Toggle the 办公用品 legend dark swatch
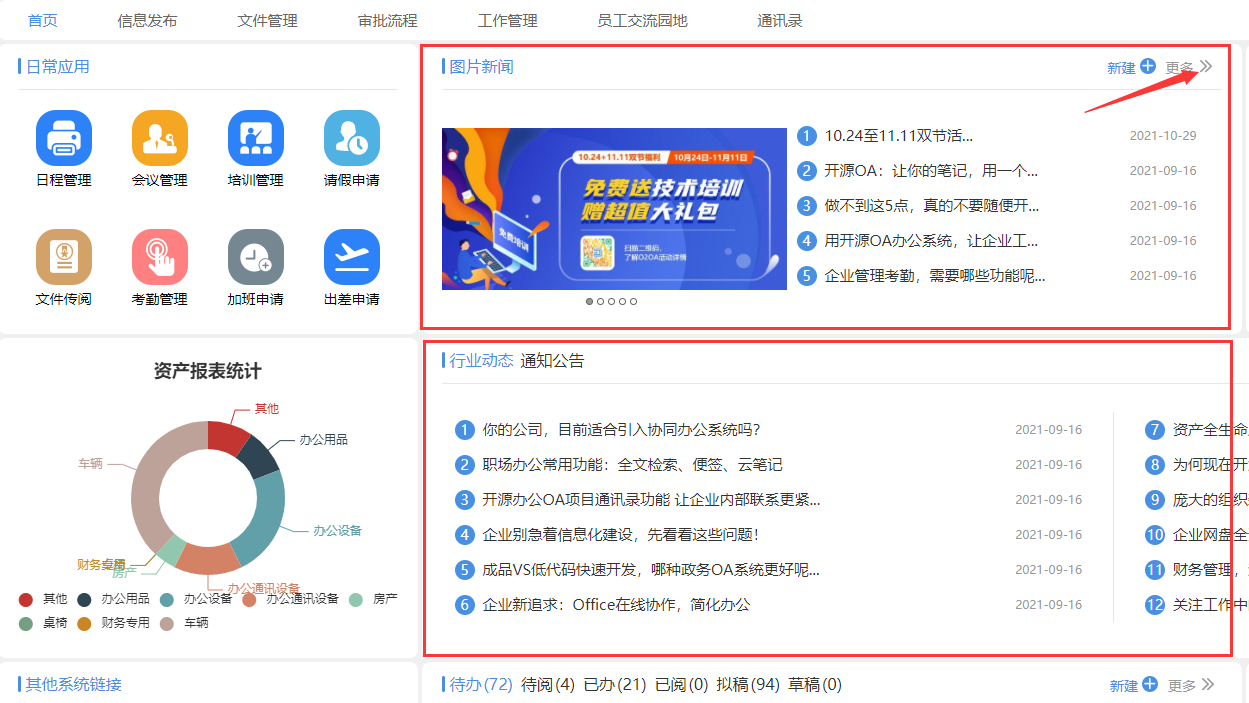Image resolution: width=1249 pixels, height=703 pixels. (85, 599)
